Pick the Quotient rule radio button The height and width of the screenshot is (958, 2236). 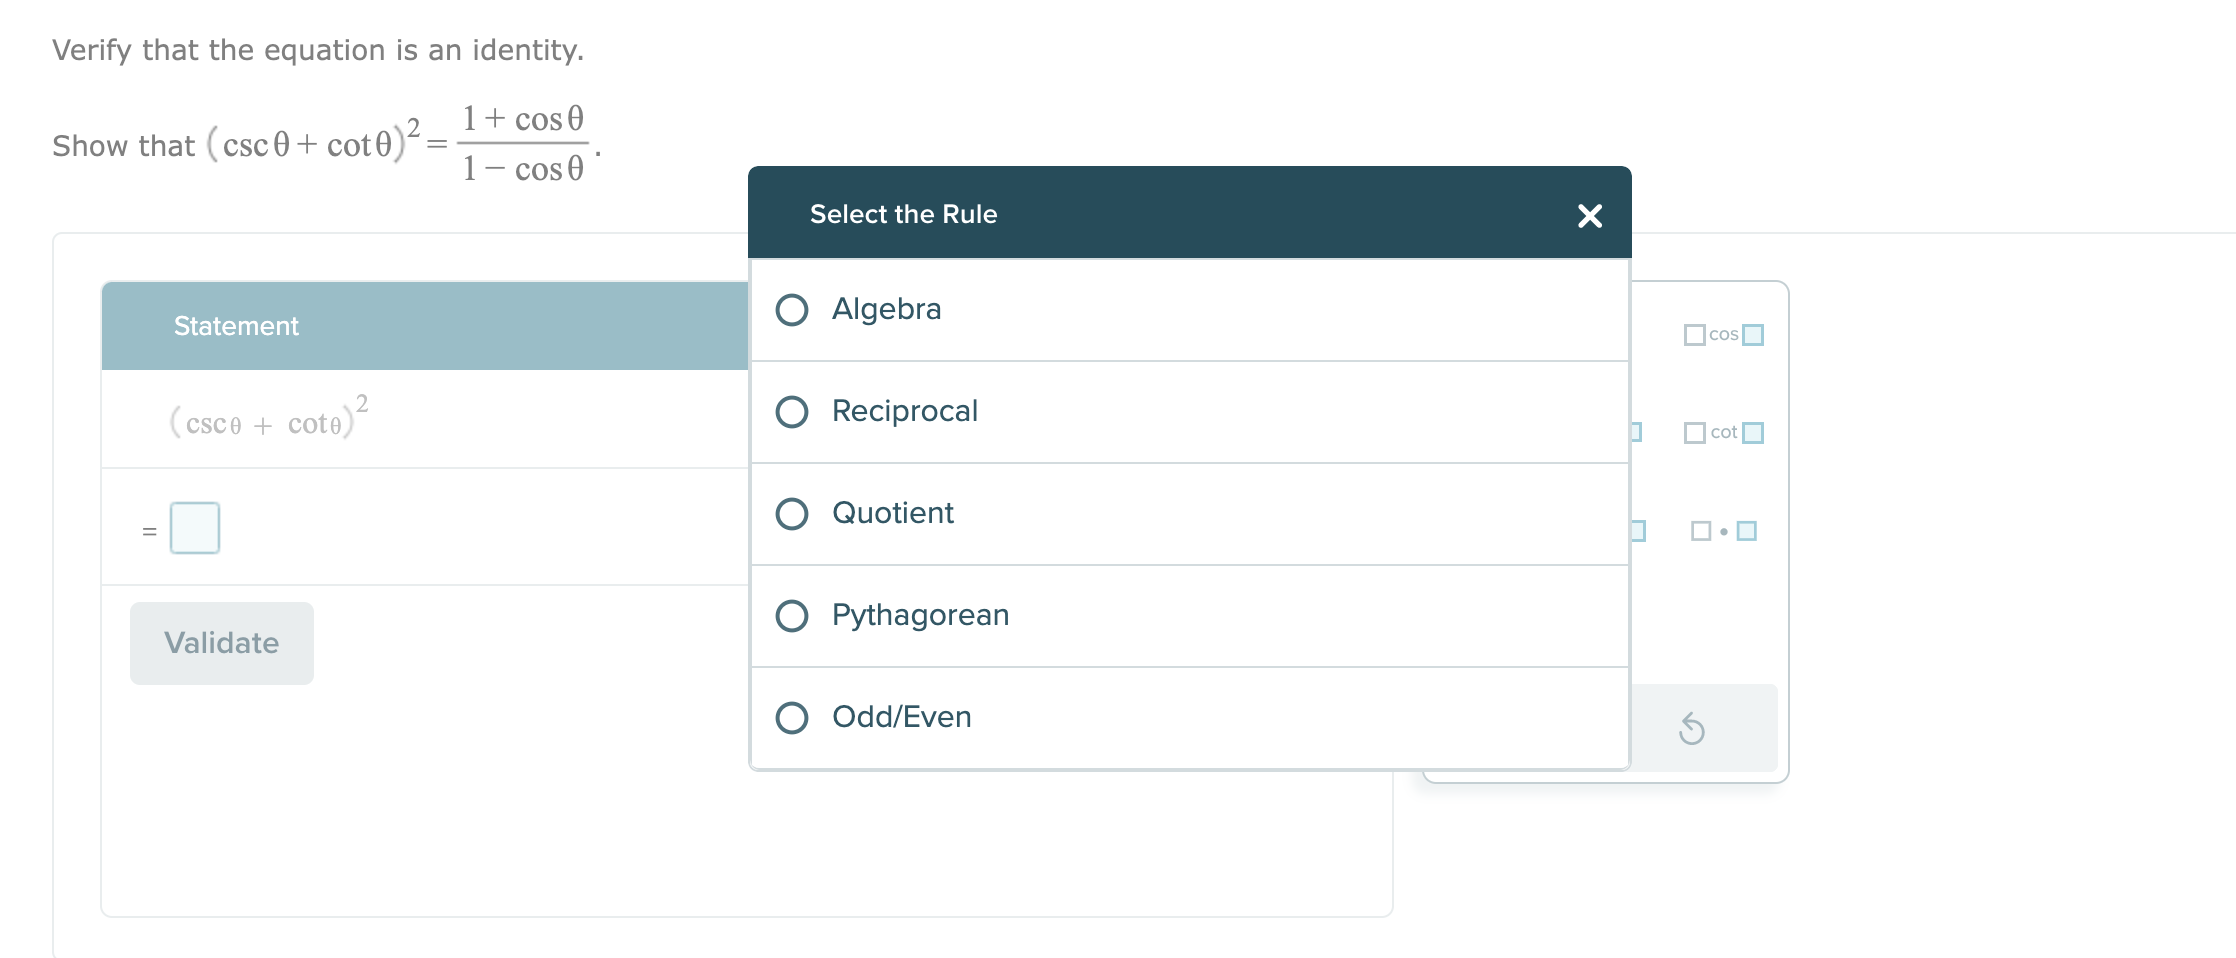792,514
